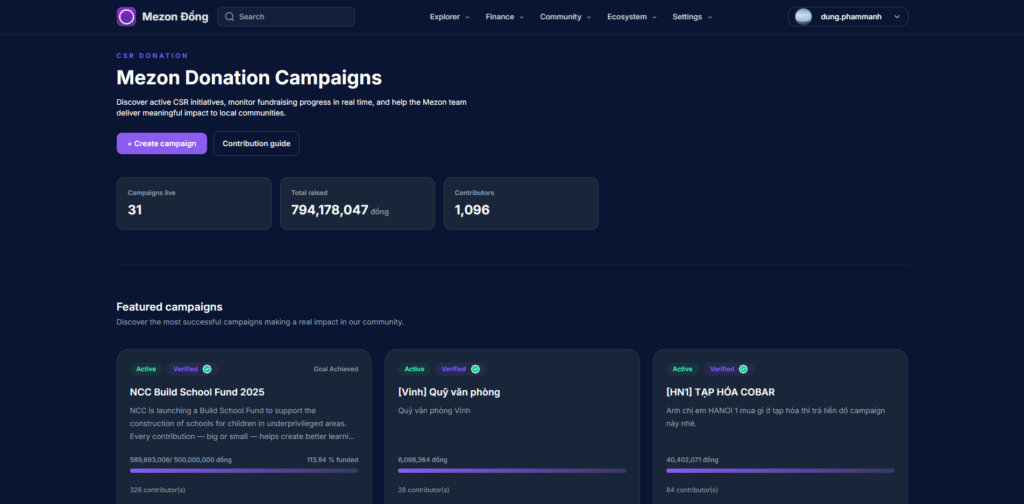Open the Contribution guide
This screenshot has height=504, width=1024.
pyautogui.click(x=256, y=144)
